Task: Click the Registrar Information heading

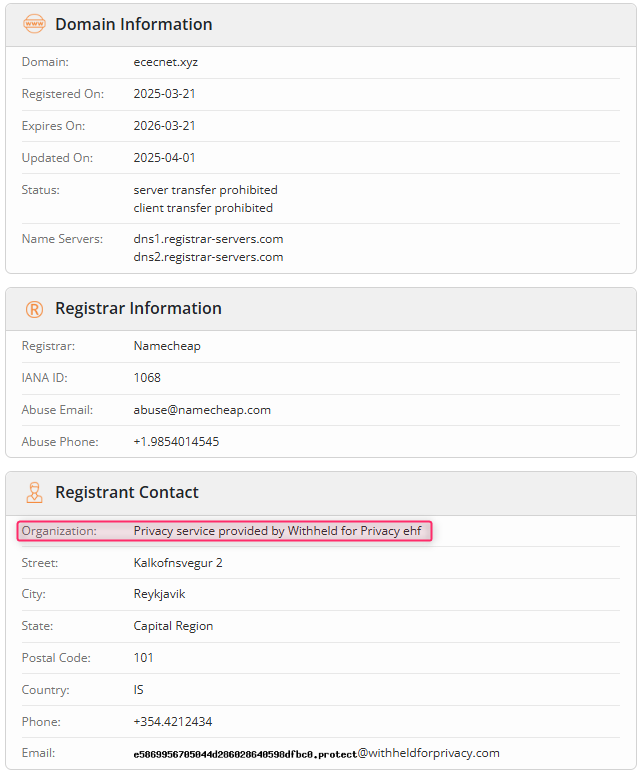Action: tap(138, 308)
